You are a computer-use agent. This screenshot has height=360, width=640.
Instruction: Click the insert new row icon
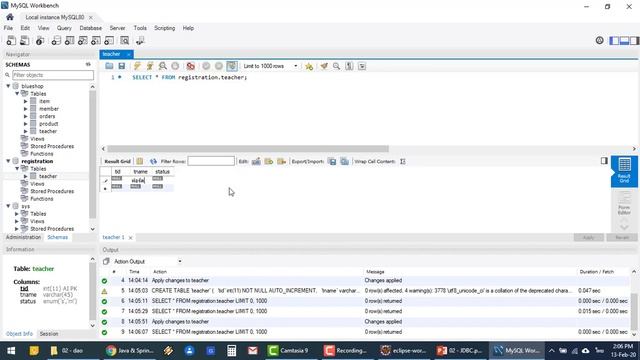tap(269, 162)
